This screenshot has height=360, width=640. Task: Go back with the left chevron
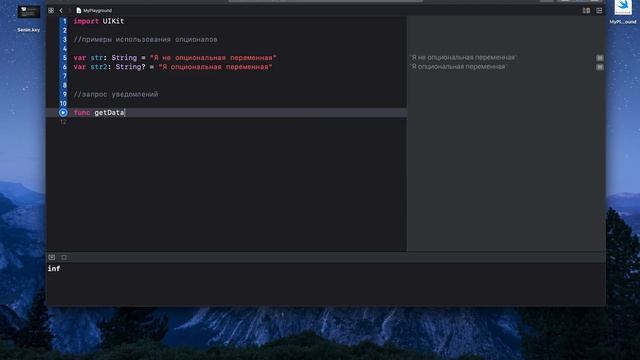61,11
